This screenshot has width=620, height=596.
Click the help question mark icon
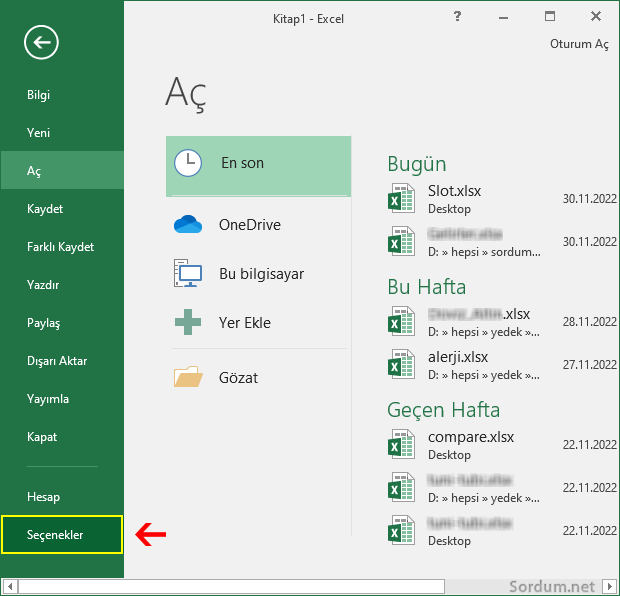tap(457, 16)
